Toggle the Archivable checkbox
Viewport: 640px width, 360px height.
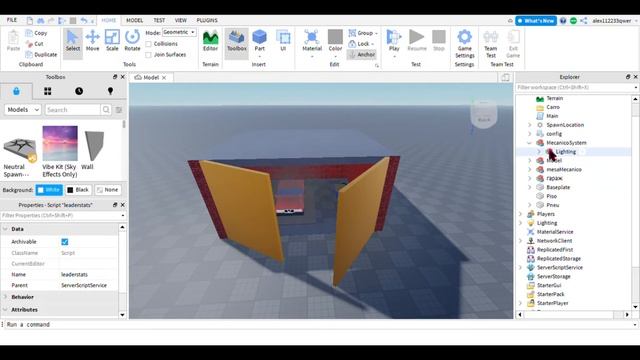point(64,242)
